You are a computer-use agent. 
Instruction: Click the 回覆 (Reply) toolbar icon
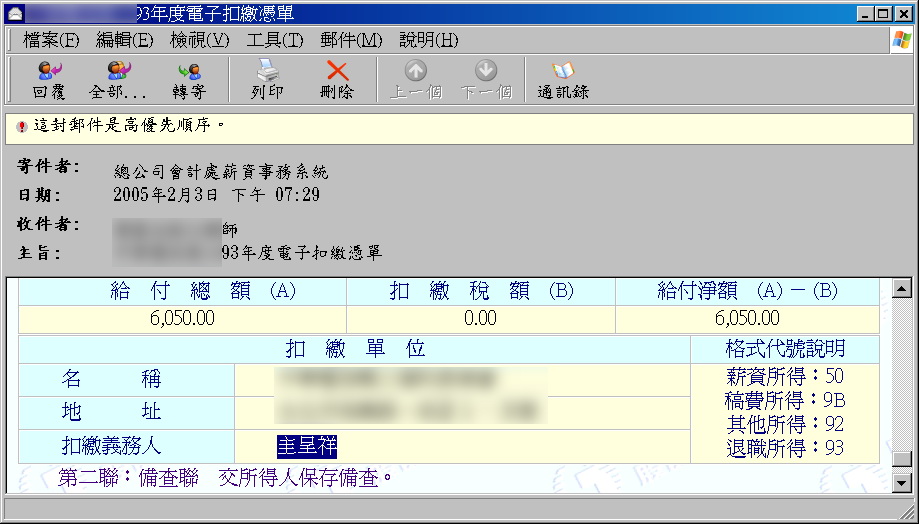[x=50, y=80]
